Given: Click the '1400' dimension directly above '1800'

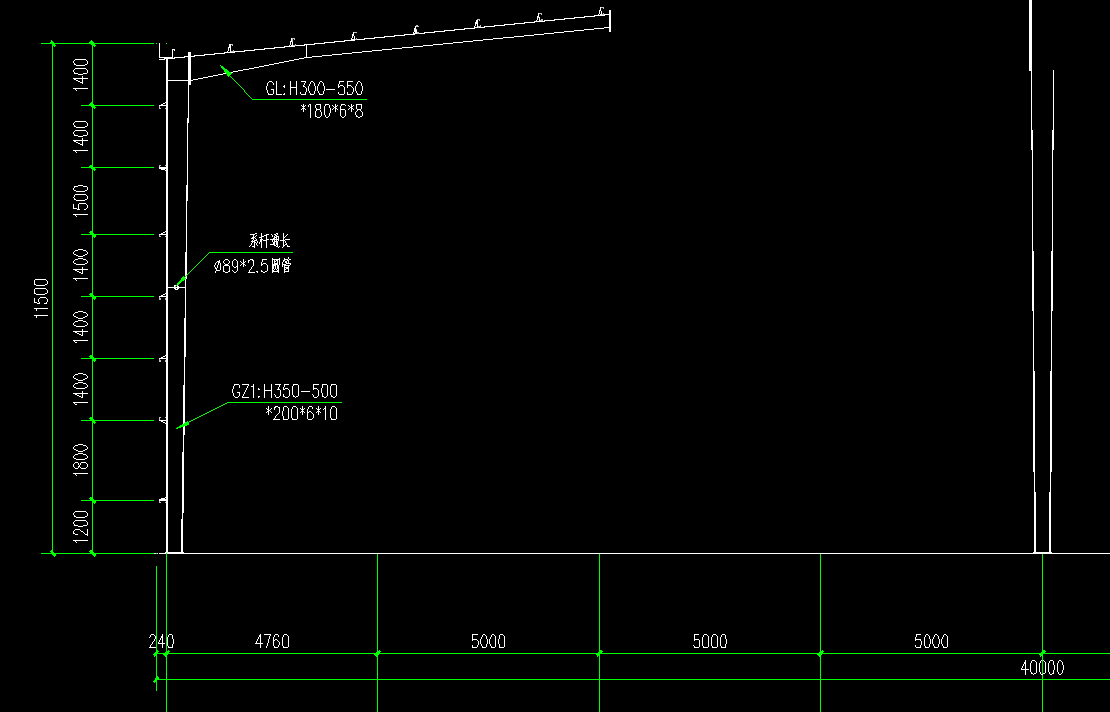Looking at the screenshot, I should click(x=81, y=389).
